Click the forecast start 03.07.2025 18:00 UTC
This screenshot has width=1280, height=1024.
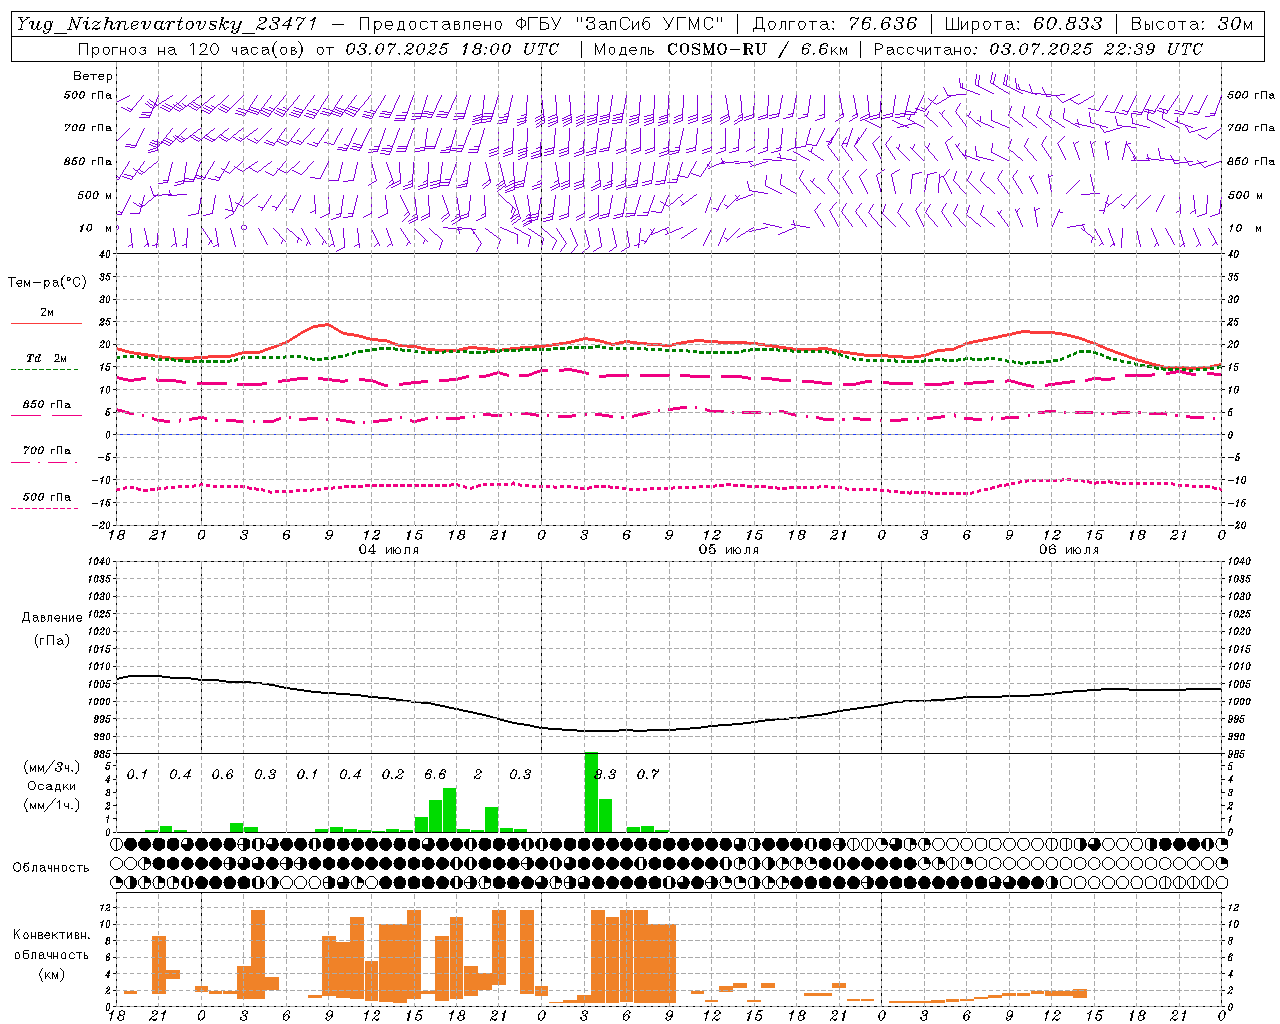[452, 49]
